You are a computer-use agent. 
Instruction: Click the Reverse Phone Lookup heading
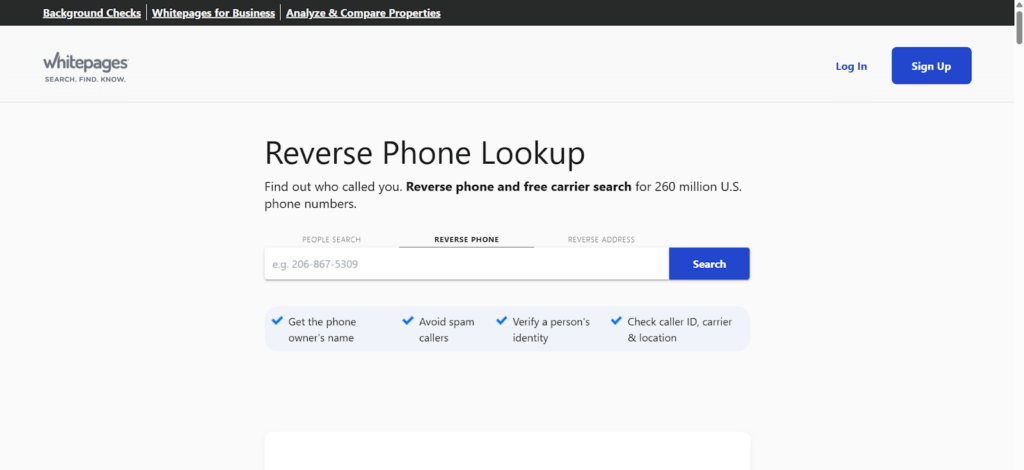point(424,153)
